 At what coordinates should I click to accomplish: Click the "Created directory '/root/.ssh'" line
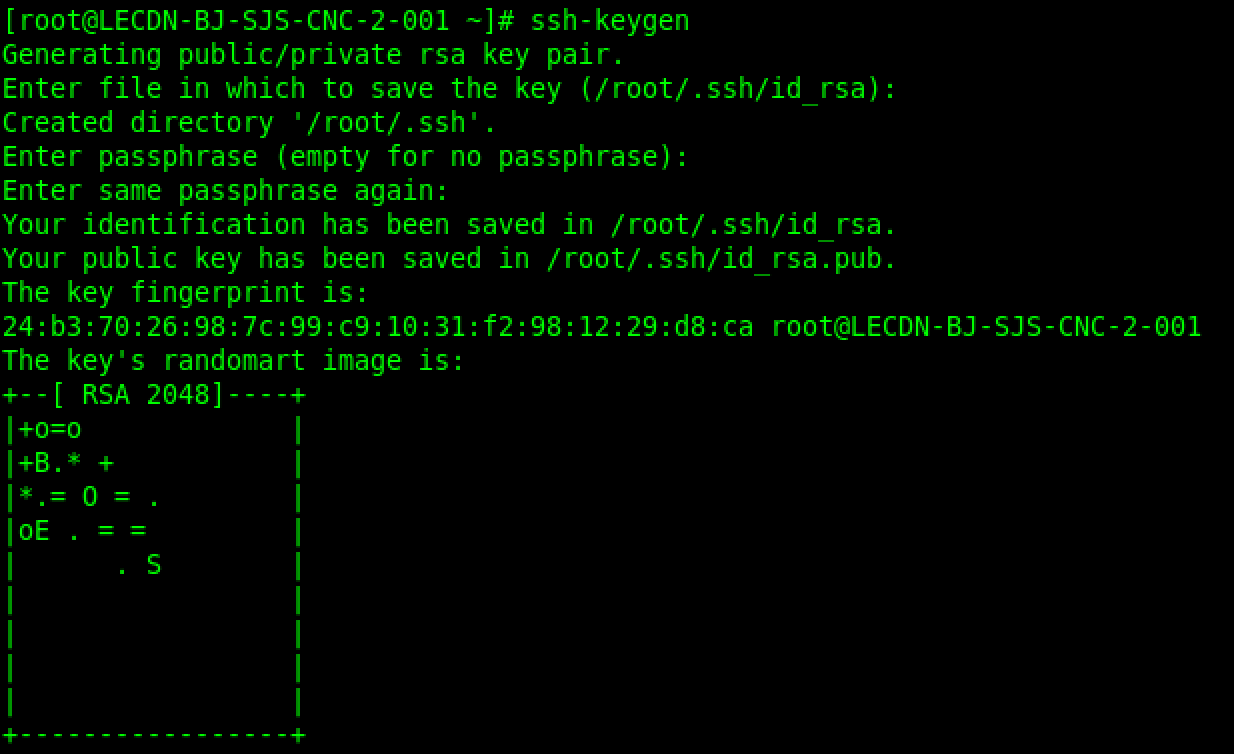coord(250,122)
